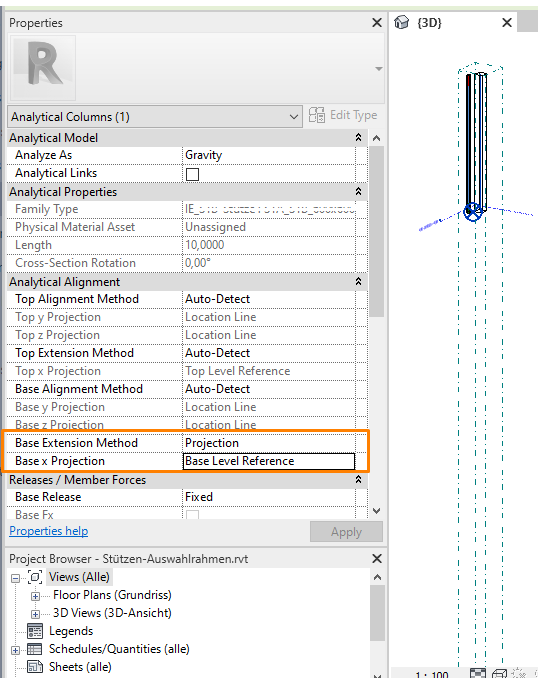Screen dimensions: 538x680
Task: Click the Edit Type button
Action: (x=343, y=115)
